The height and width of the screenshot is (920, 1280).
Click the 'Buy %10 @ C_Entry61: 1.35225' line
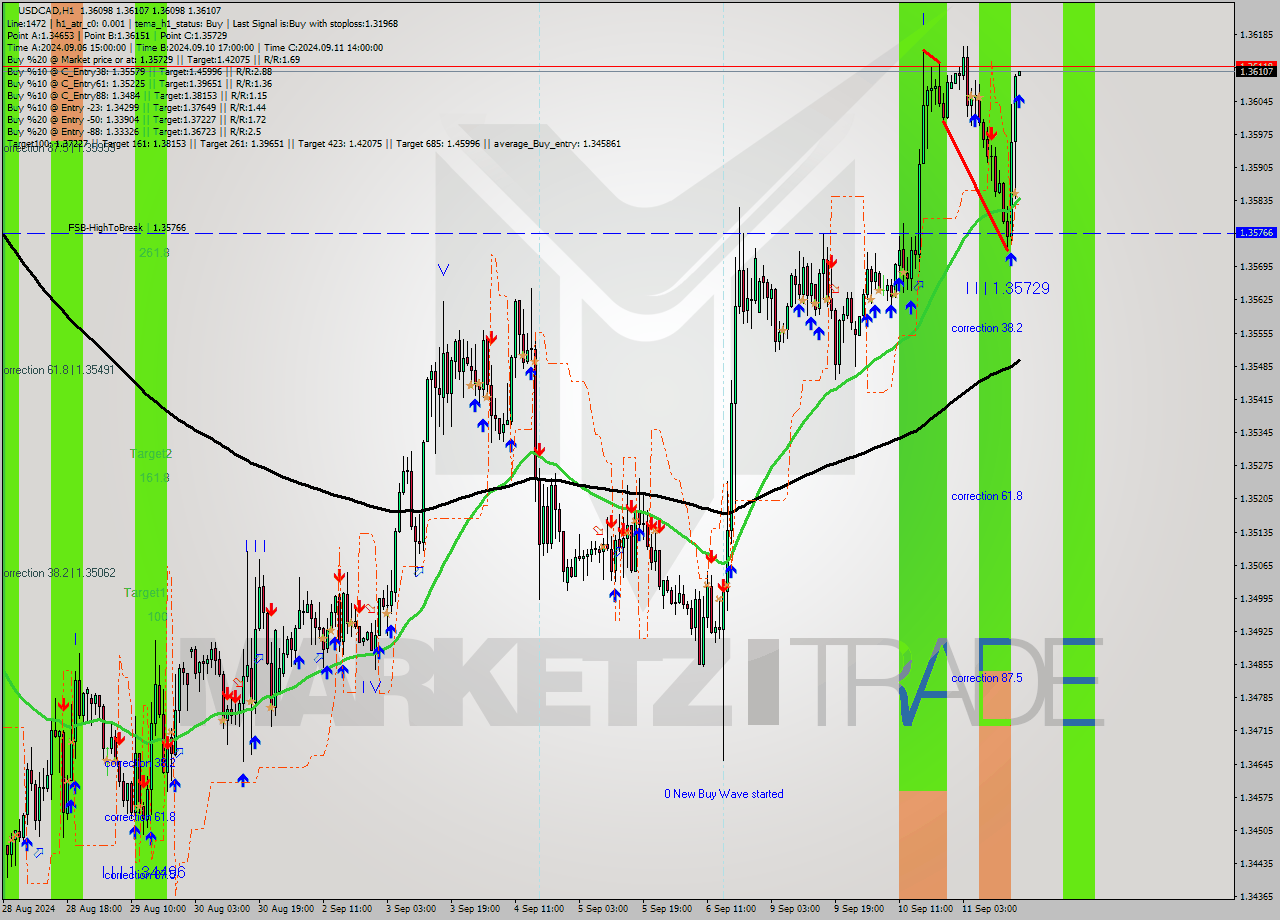(x=139, y=83)
